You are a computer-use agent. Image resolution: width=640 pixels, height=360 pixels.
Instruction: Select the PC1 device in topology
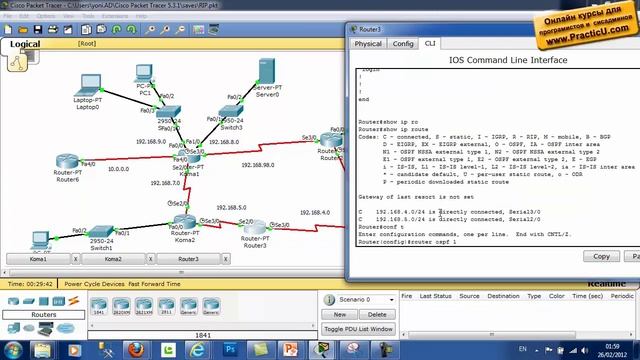click(144, 74)
